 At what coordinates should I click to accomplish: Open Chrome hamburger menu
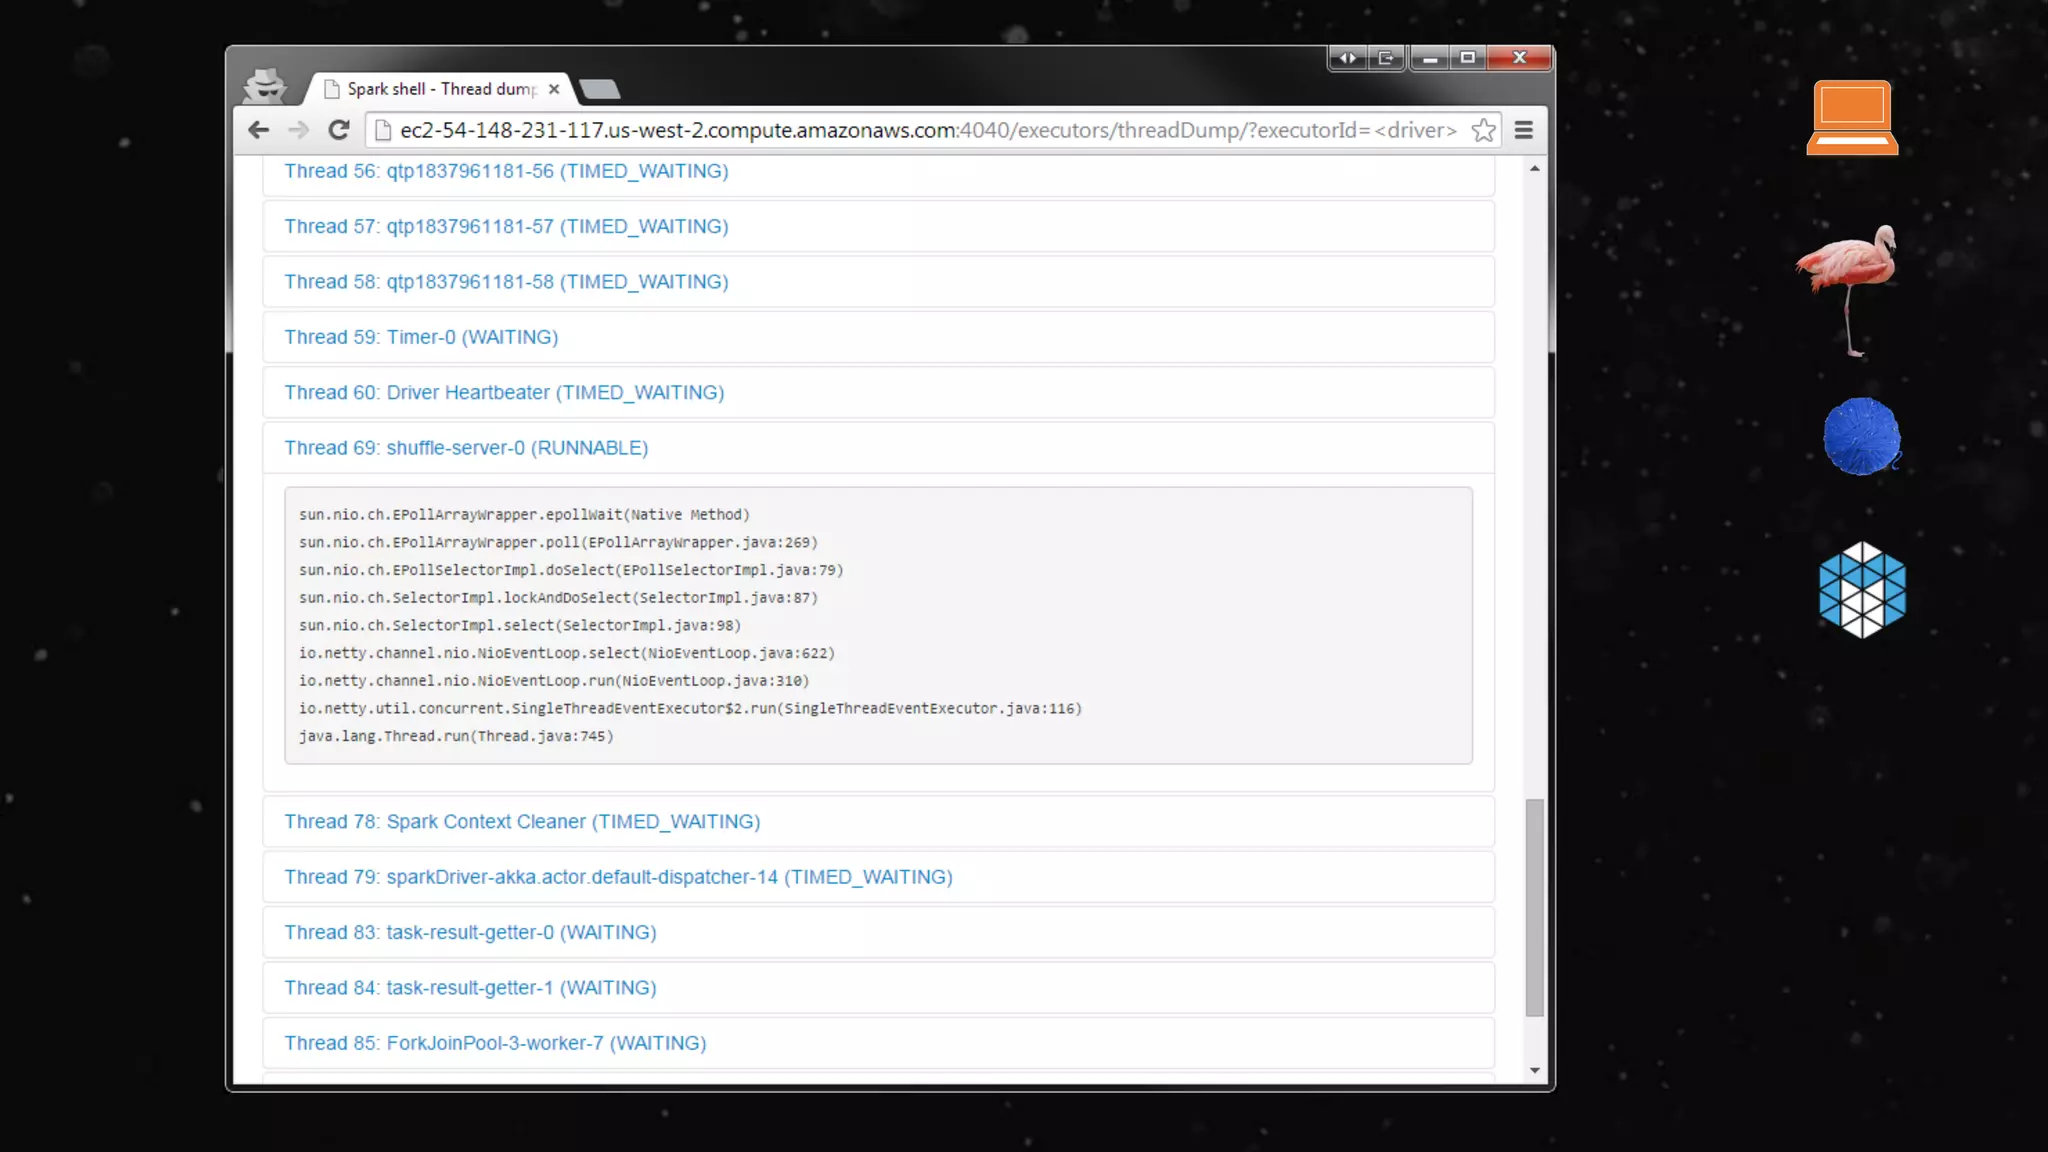coord(1523,130)
